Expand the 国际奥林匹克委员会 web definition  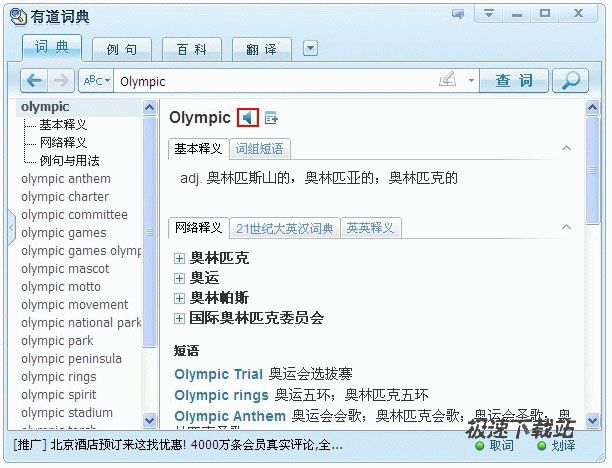click(x=179, y=319)
